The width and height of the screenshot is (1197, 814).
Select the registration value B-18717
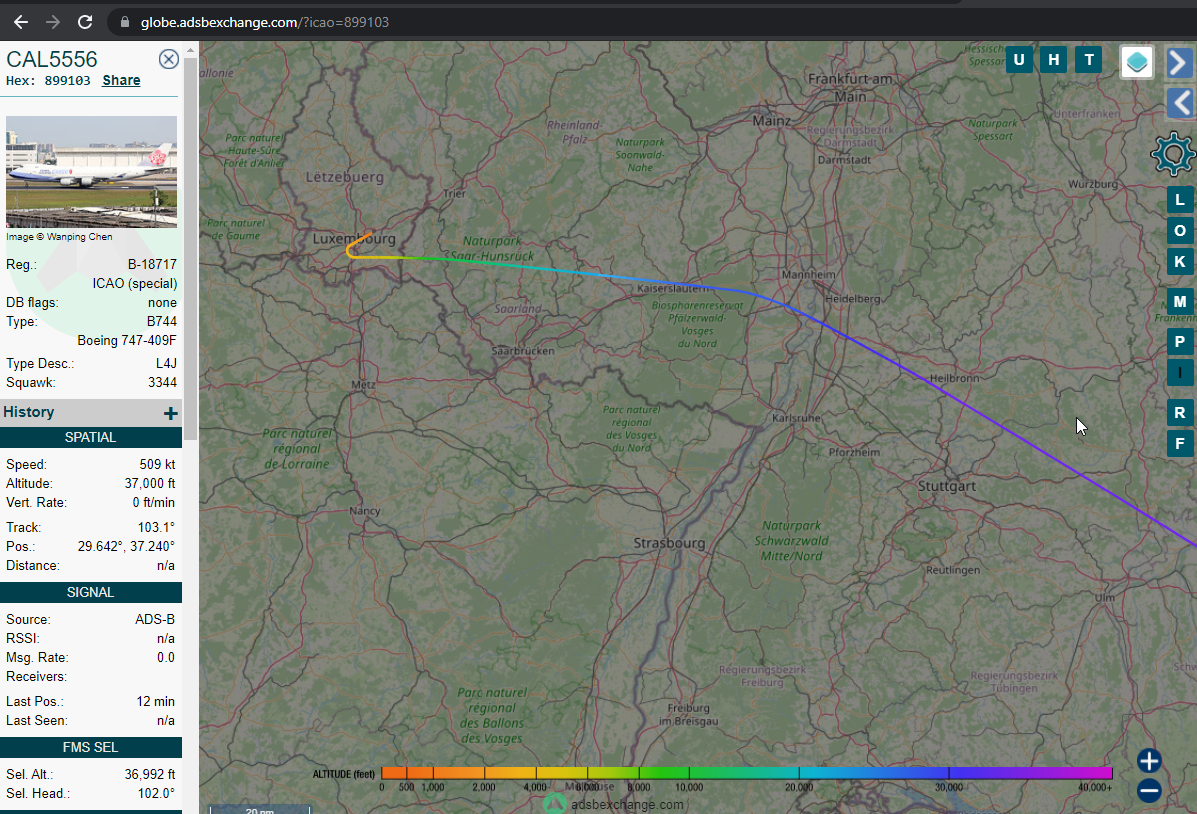[152, 264]
